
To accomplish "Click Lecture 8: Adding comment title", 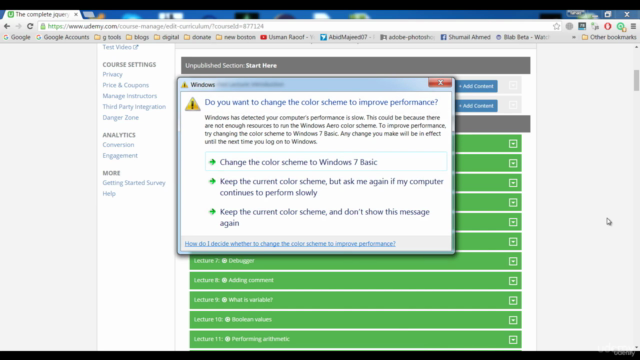I will tap(233, 280).
